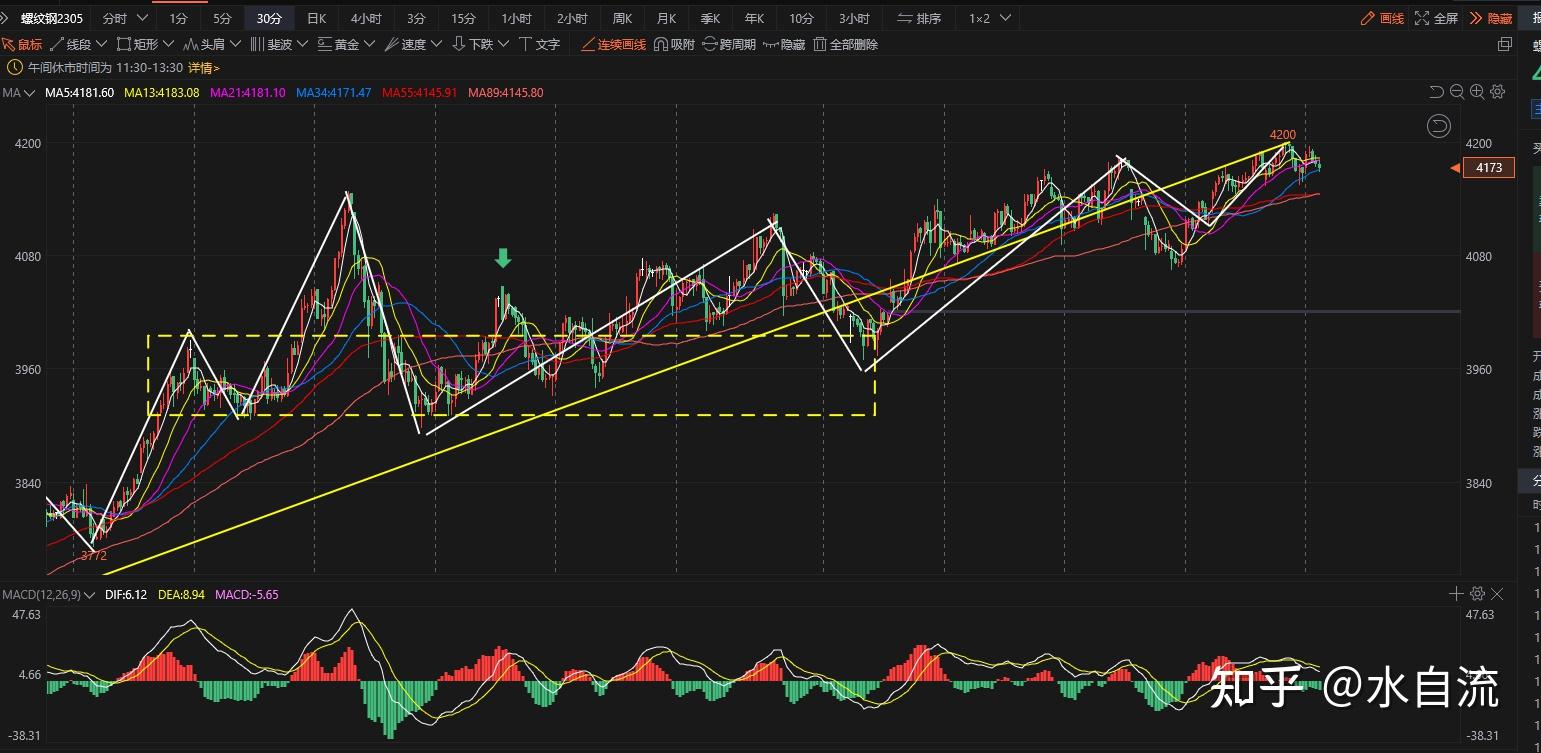Screen dimensions: 1541x753
Task: Zoom out the chart with magnifier minus icon
Action: click(x=1457, y=92)
